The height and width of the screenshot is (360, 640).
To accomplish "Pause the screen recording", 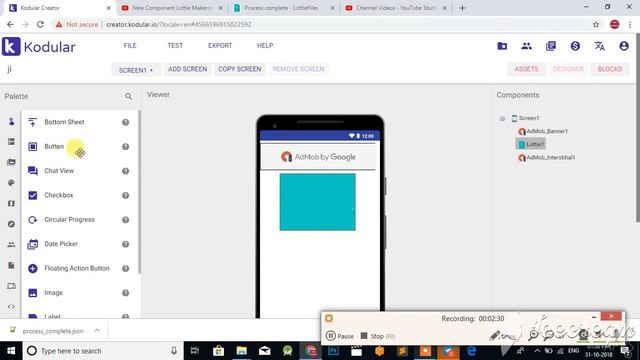I will pos(340,336).
